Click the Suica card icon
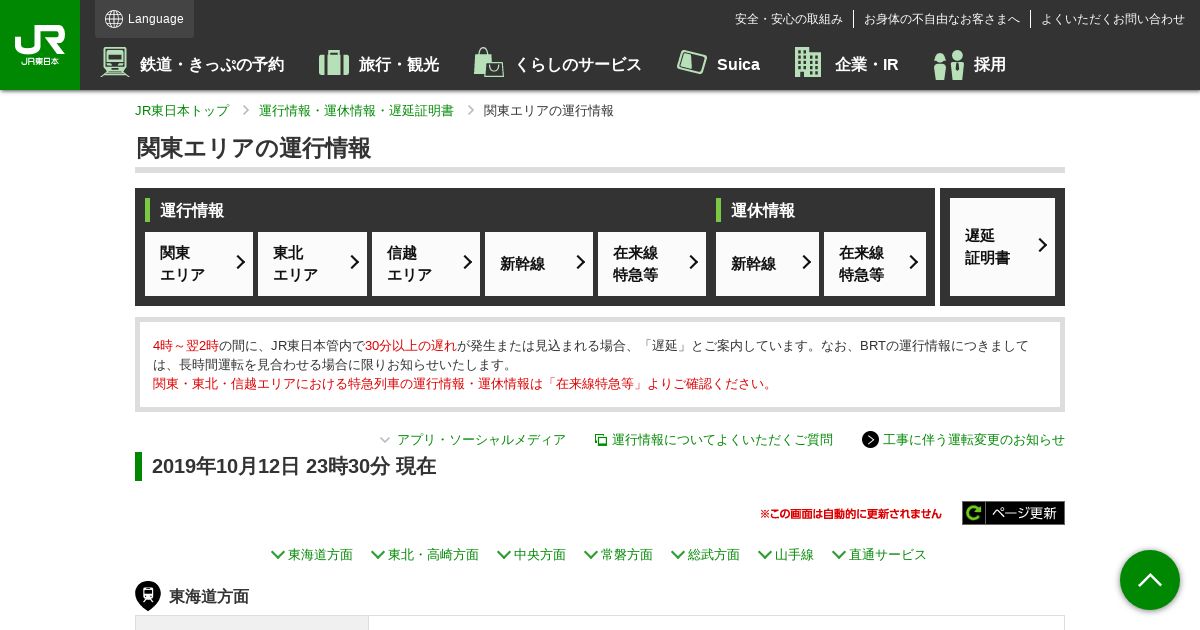This screenshot has height=630, width=1200. (x=692, y=62)
